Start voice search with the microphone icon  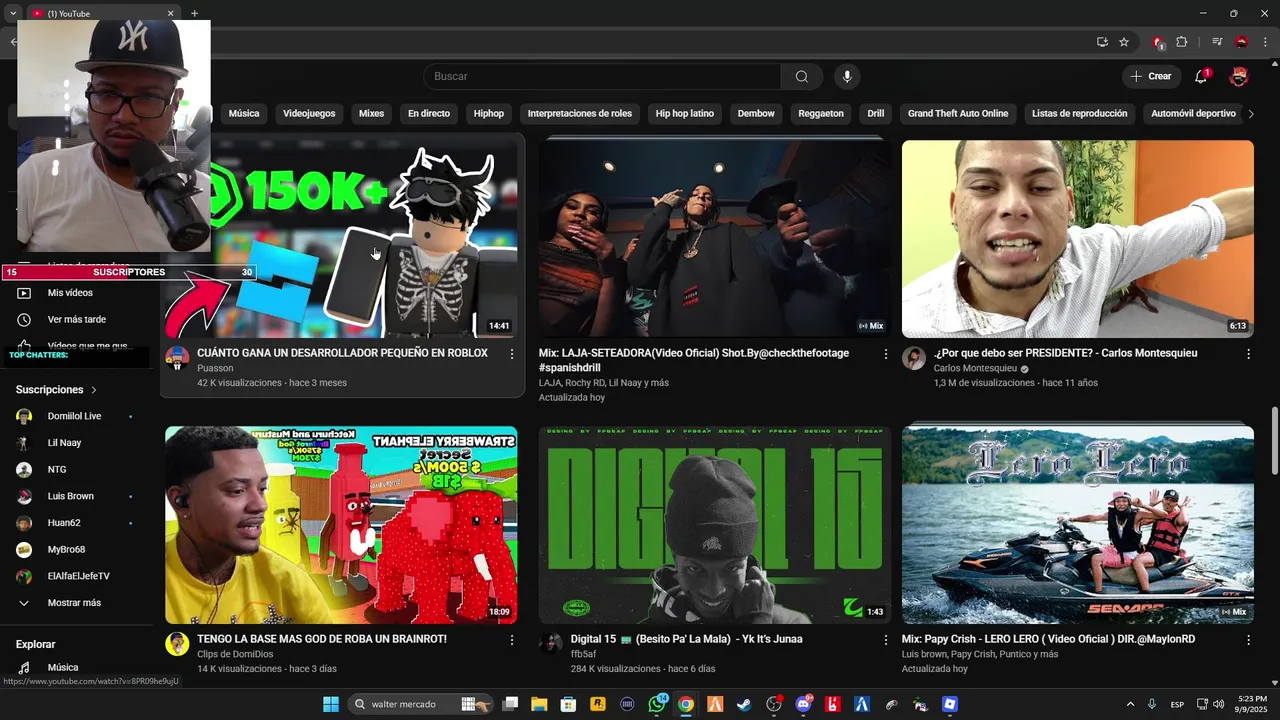pyautogui.click(x=847, y=77)
